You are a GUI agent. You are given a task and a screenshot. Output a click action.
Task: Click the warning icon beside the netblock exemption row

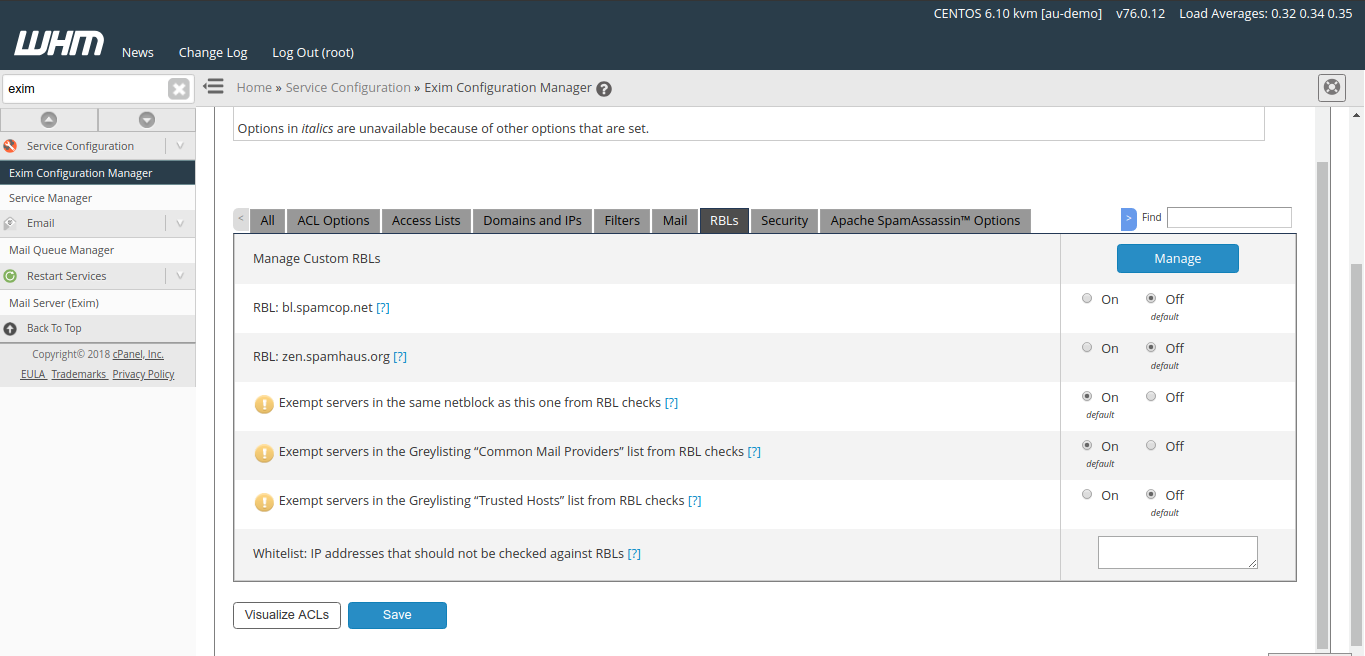point(264,404)
